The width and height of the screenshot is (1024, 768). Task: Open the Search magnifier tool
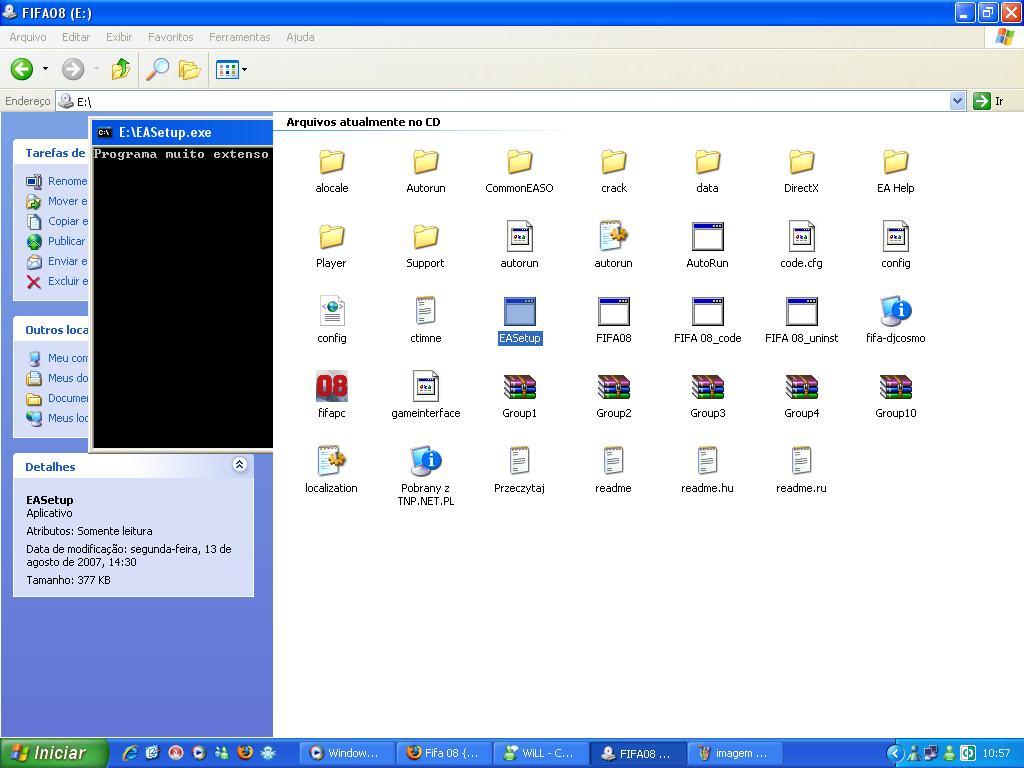point(157,69)
